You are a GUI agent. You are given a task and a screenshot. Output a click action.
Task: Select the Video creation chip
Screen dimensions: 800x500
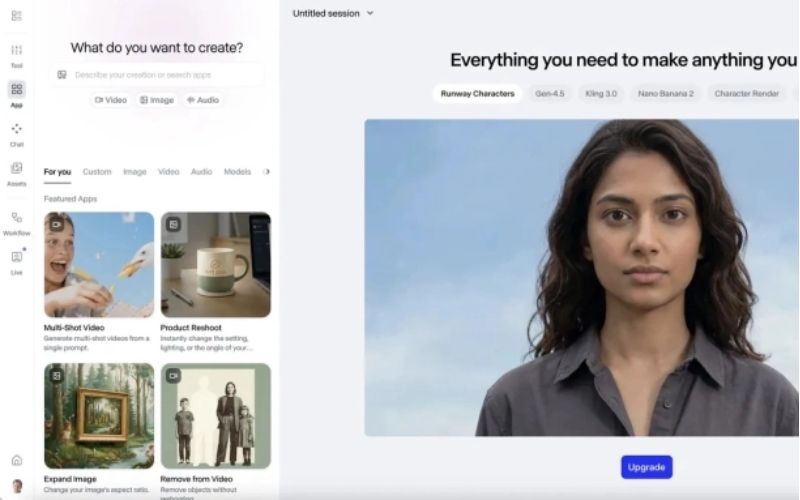point(111,100)
